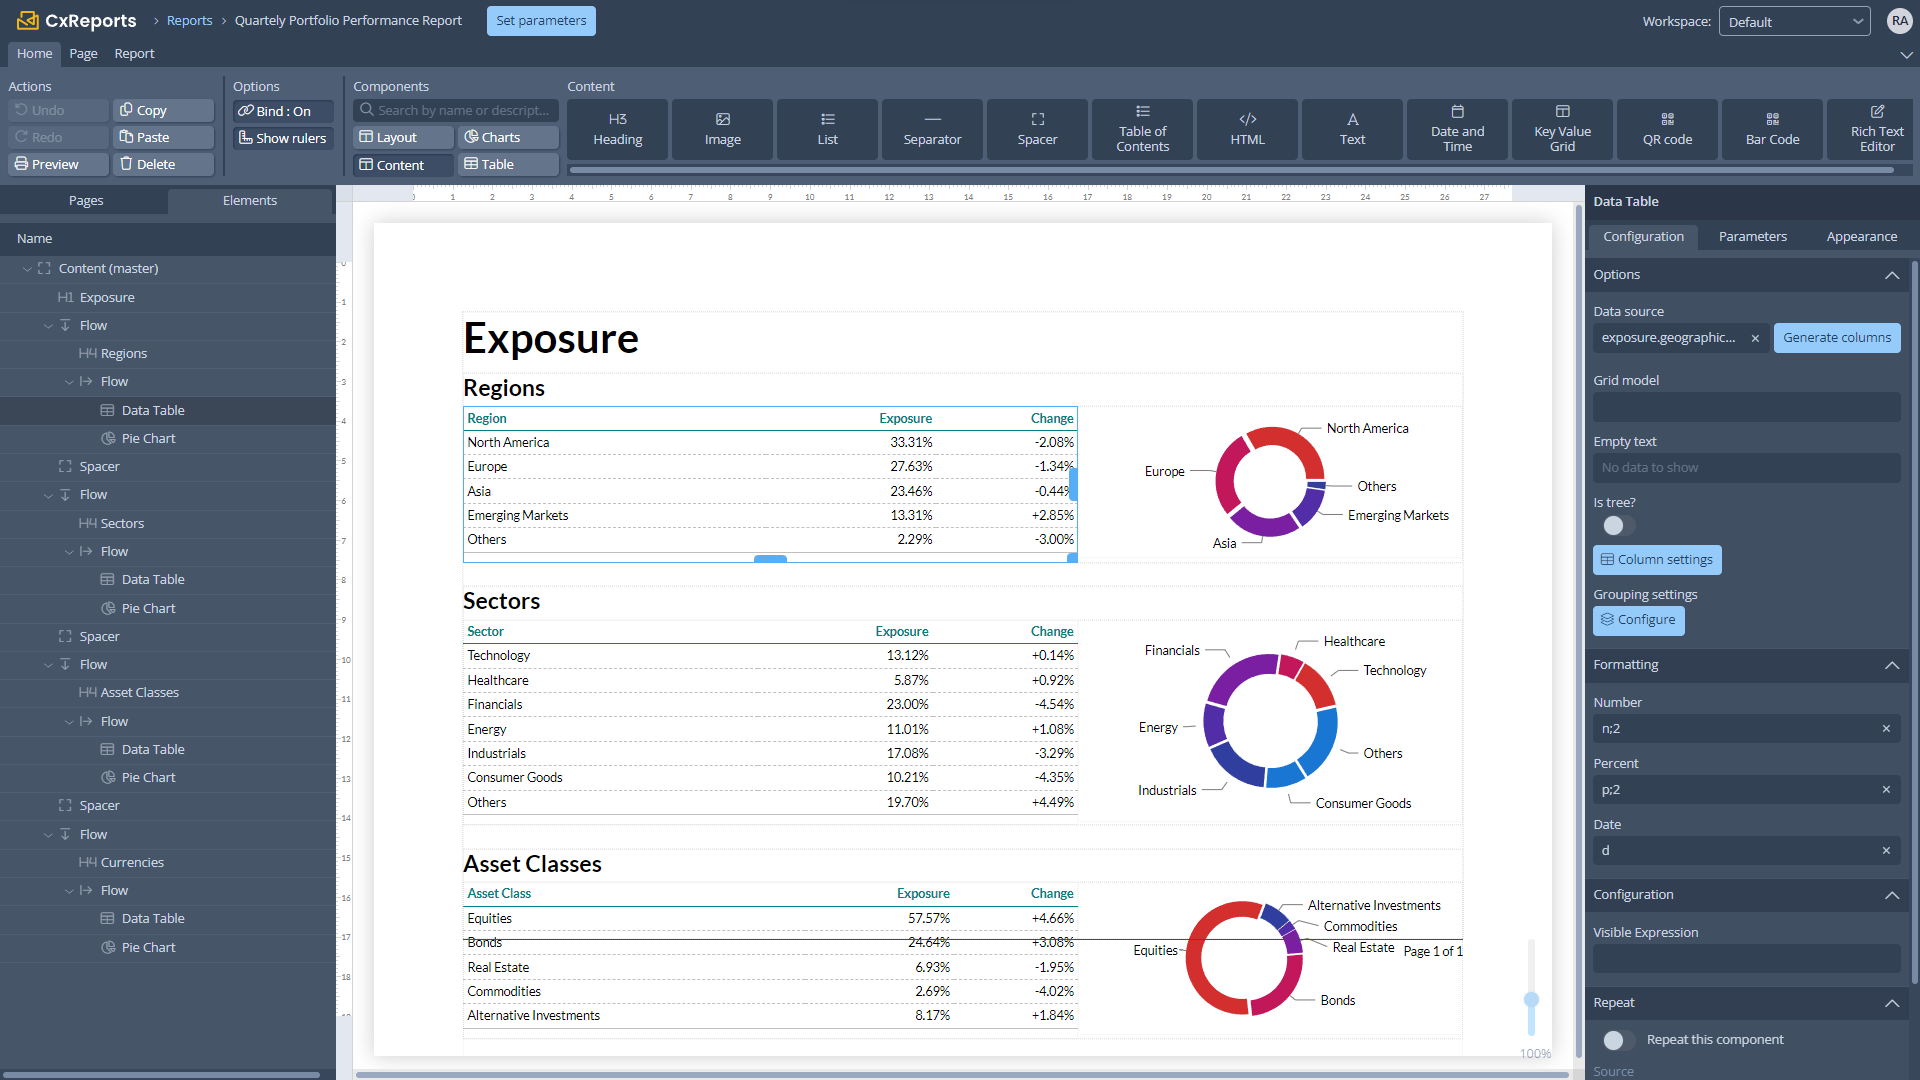Open the Page menu tab
Image resolution: width=1920 pixels, height=1080 pixels.
point(83,53)
